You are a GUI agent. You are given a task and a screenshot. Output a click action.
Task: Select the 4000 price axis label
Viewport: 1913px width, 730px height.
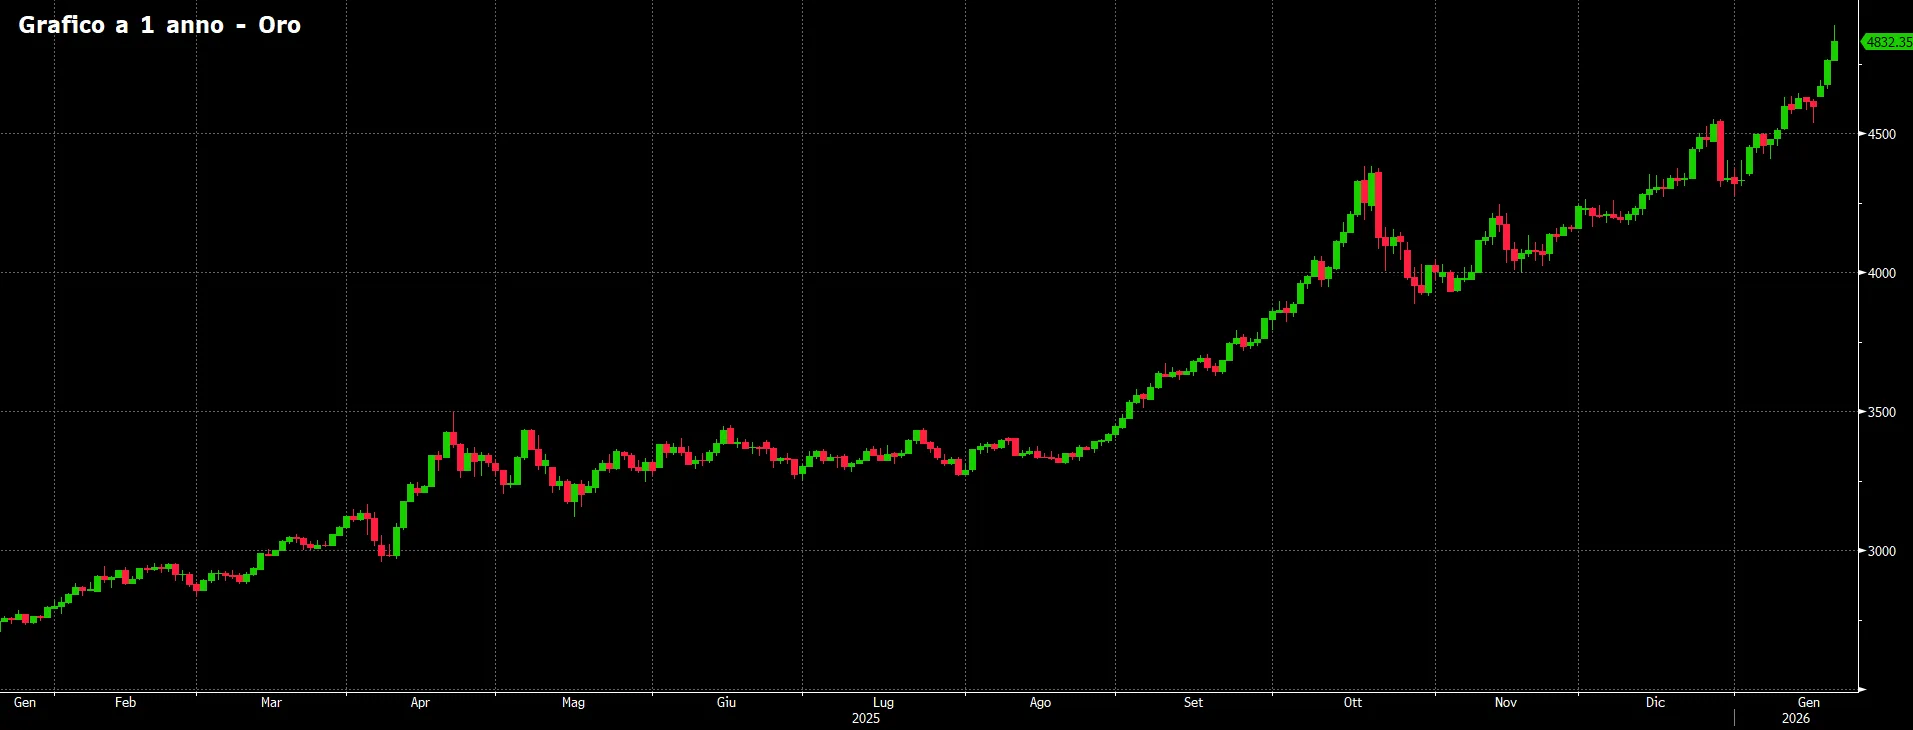click(x=1881, y=273)
